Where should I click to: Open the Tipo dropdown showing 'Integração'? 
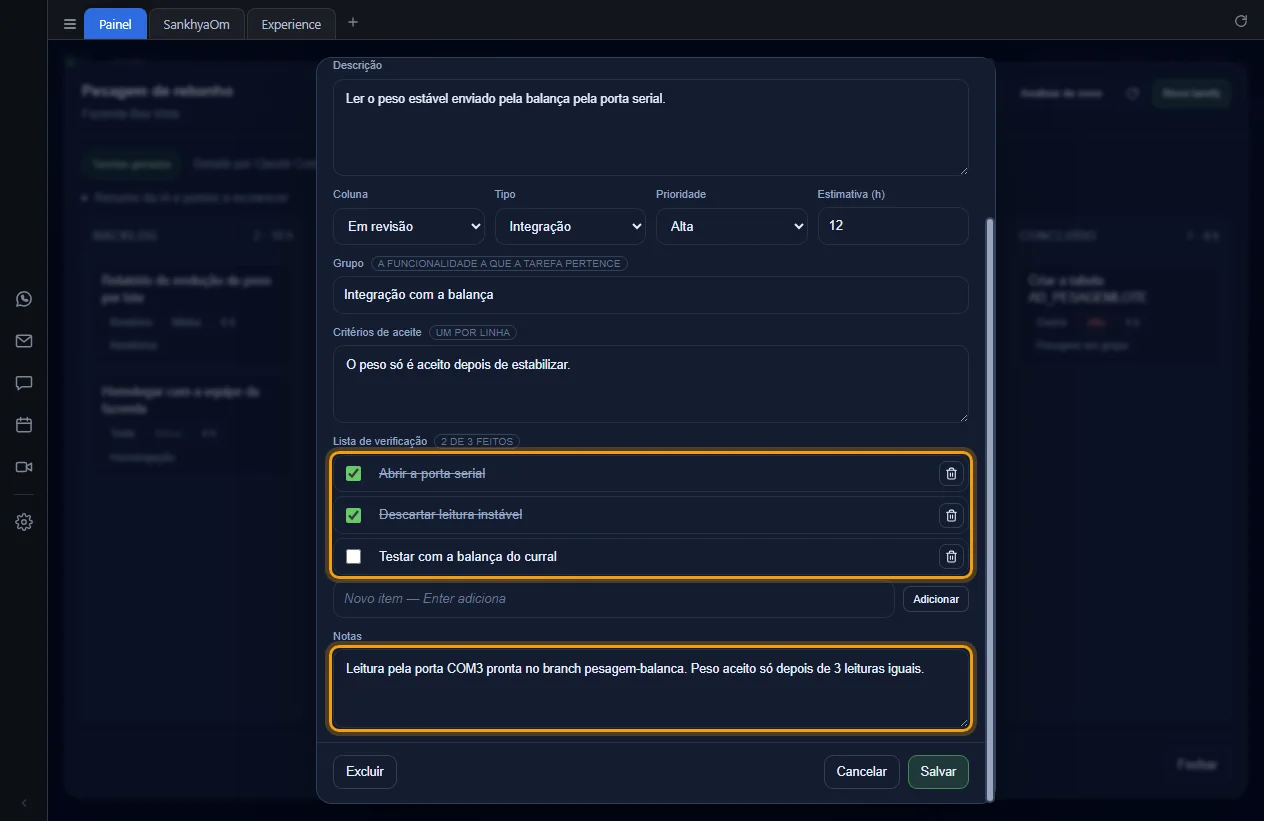570,226
